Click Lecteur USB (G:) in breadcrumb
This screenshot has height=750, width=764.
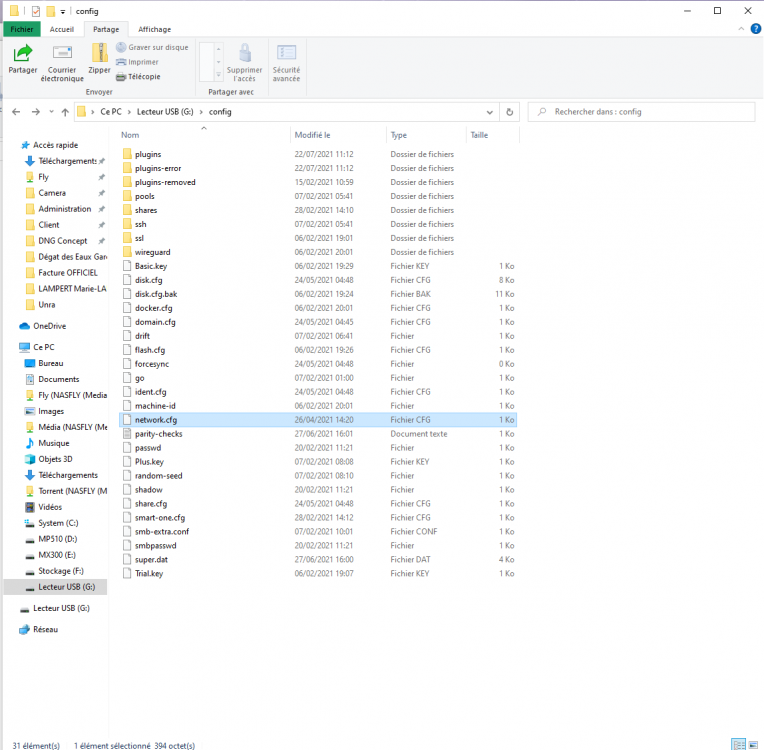(165, 112)
